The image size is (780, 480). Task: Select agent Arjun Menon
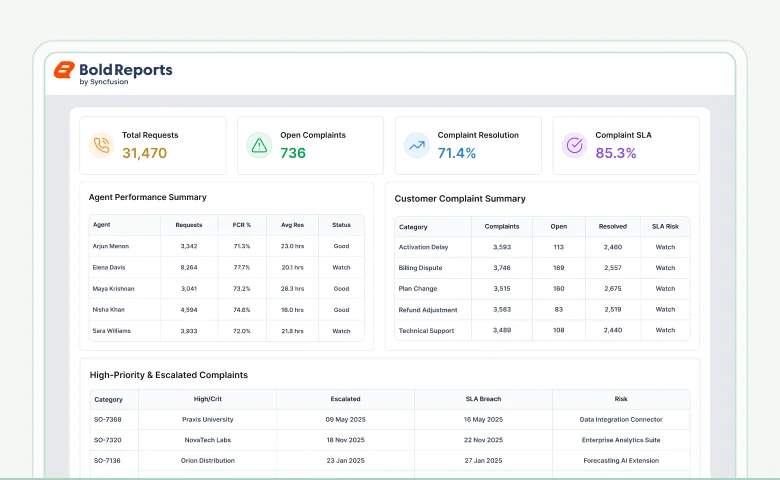(110, 246)
